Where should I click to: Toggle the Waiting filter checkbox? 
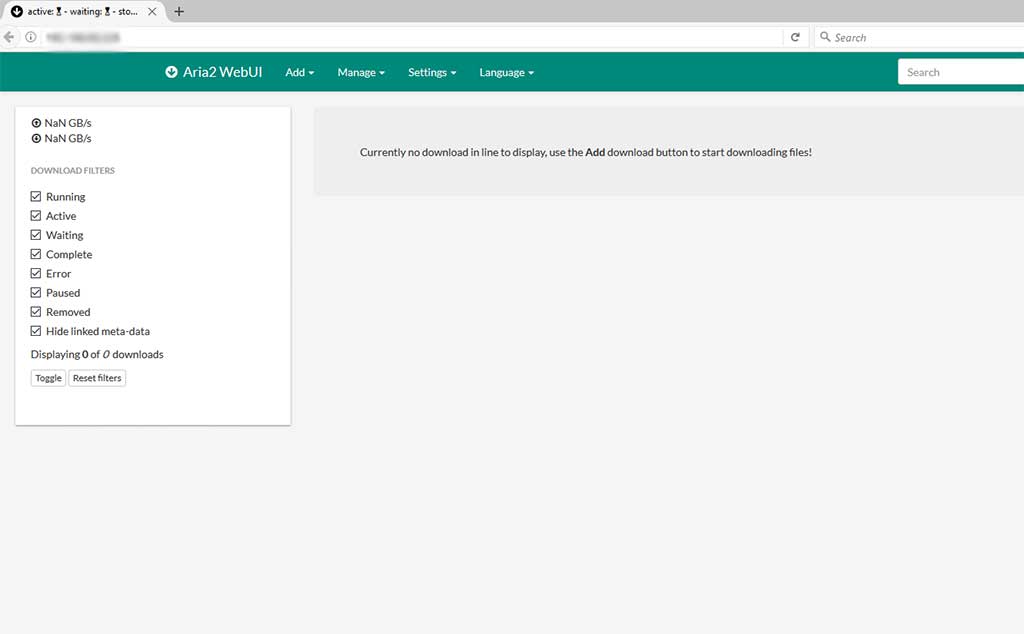[x=36, y=234]
